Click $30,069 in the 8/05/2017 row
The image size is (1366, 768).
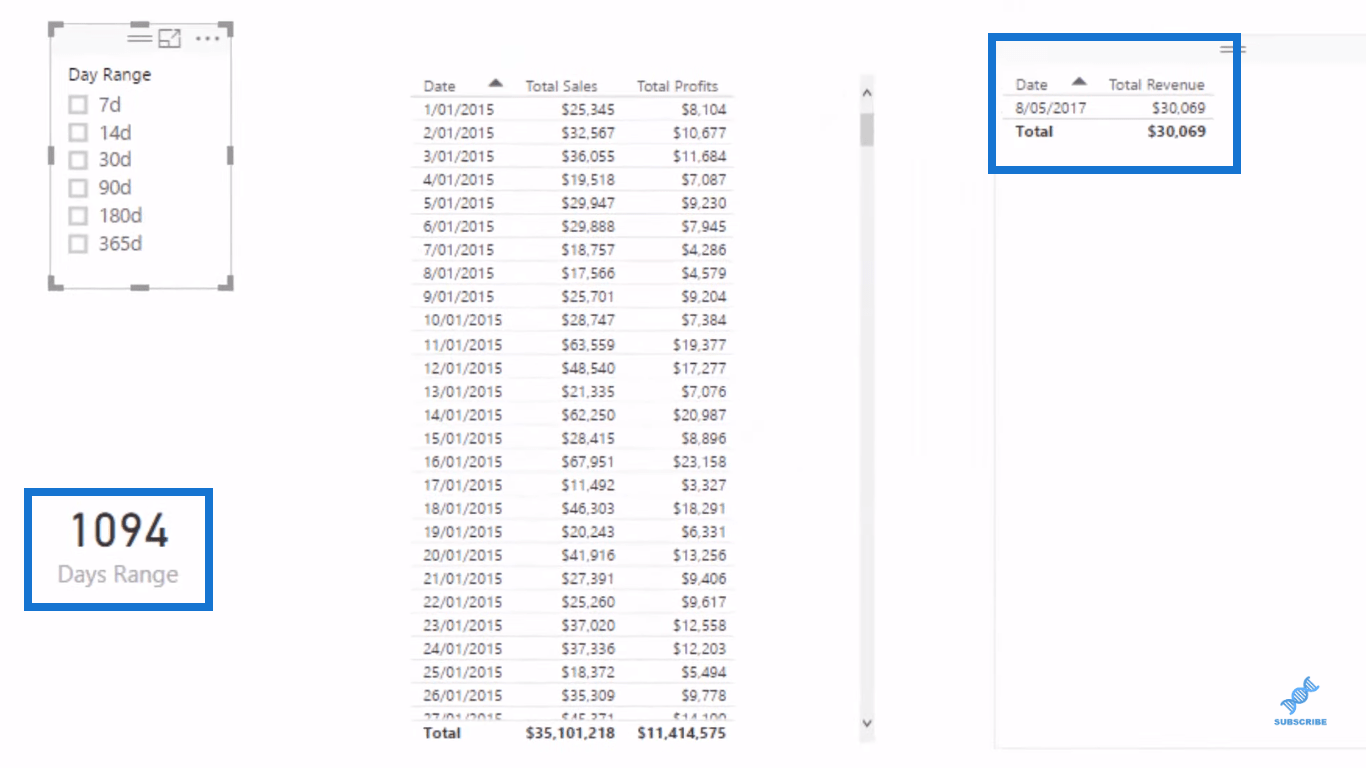[1179, 108]
